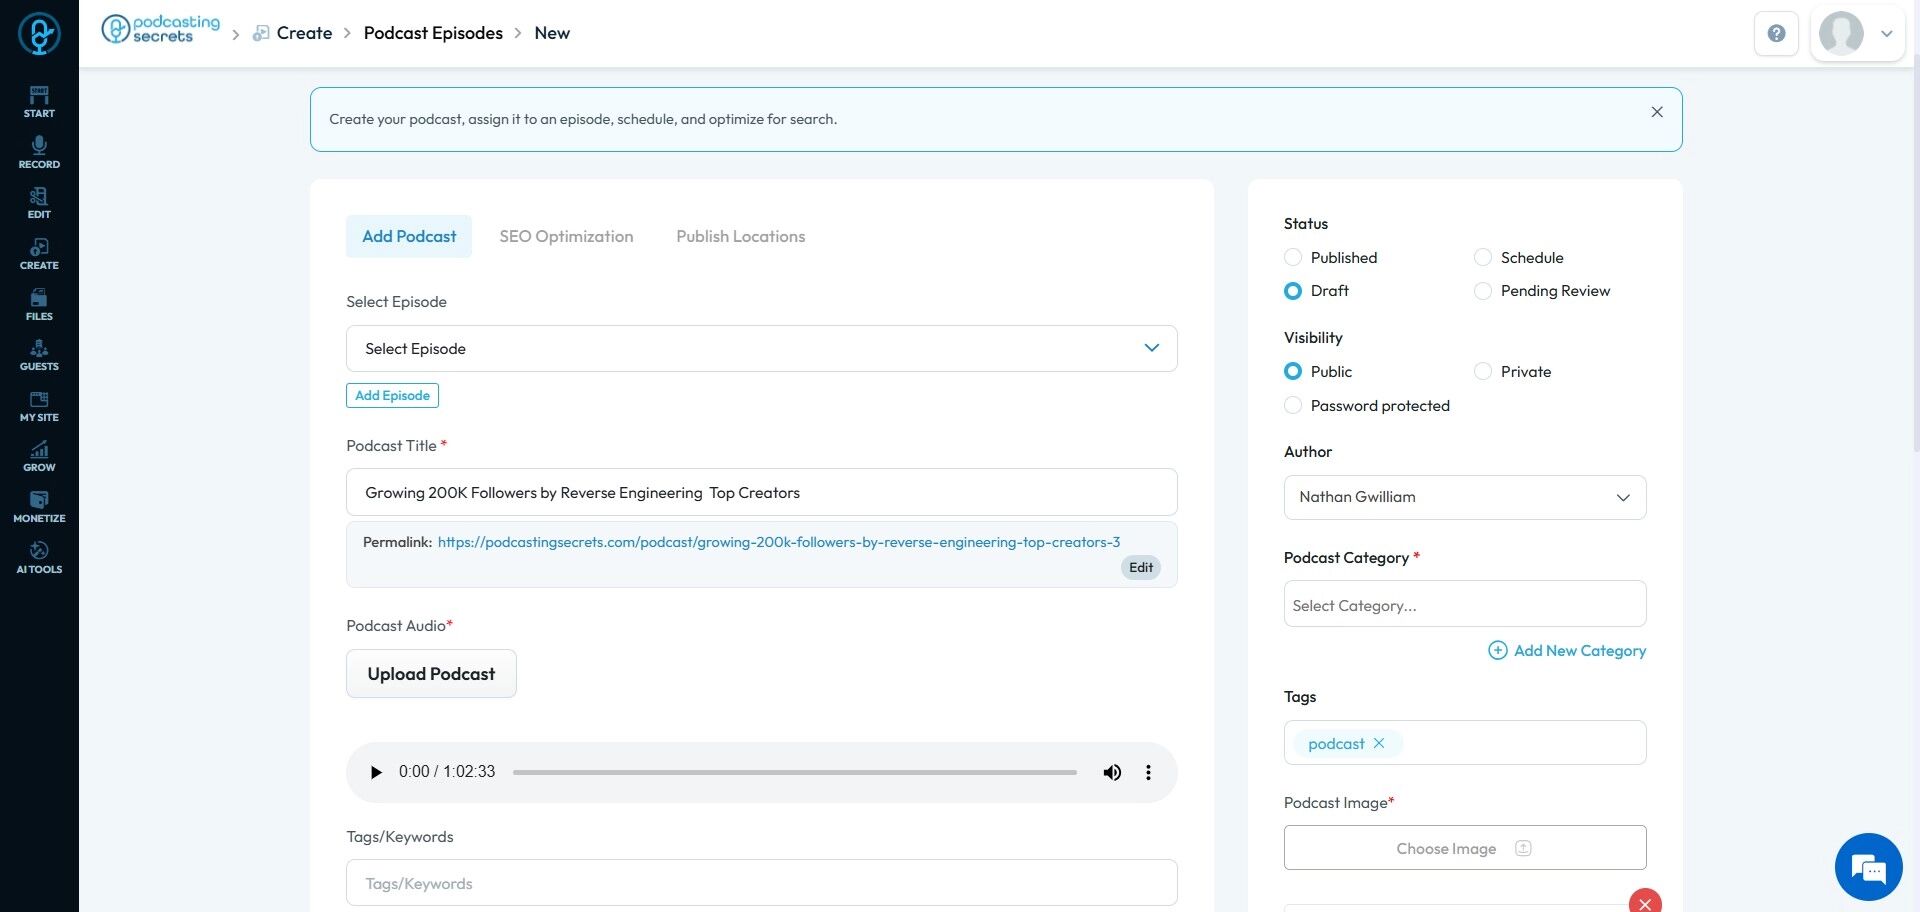Select the Draft status option

(1293, 290)
